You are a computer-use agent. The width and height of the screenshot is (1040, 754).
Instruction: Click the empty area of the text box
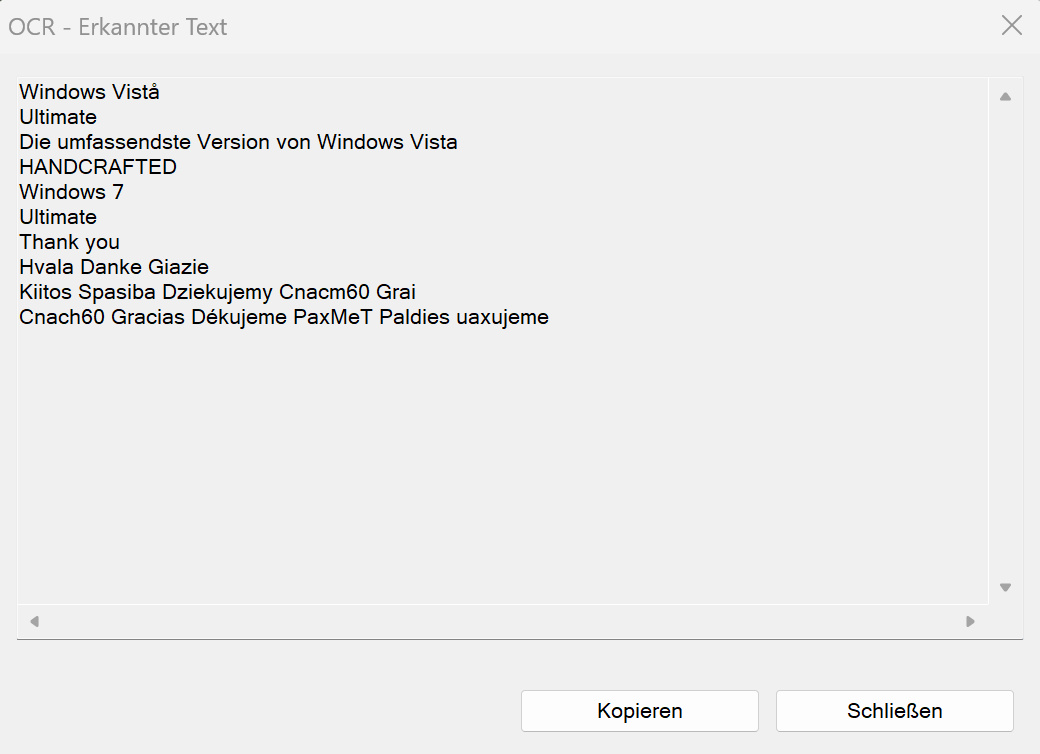[x=502, y=464]
